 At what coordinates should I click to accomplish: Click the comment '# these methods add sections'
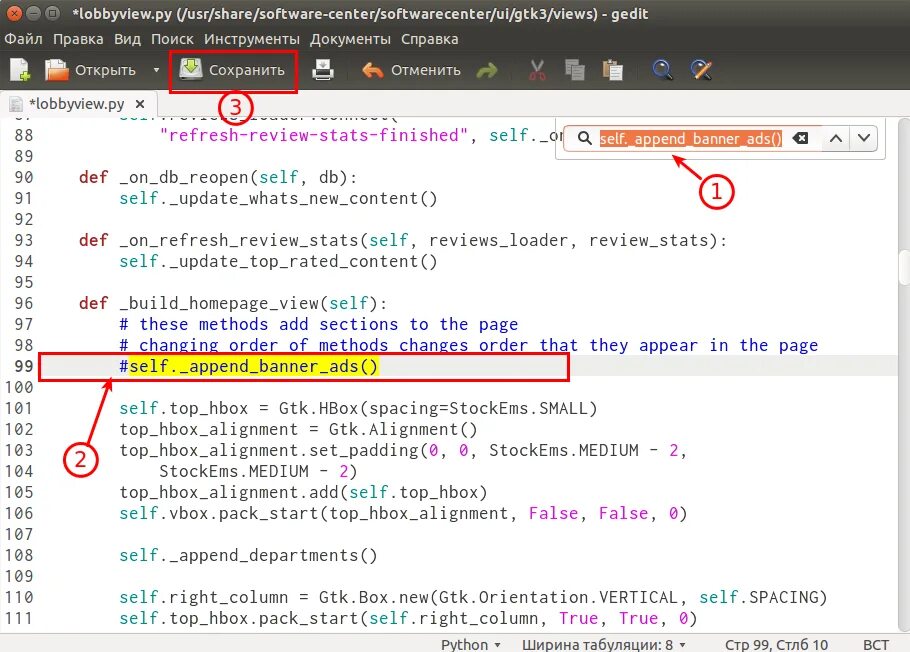click(319, 324)
